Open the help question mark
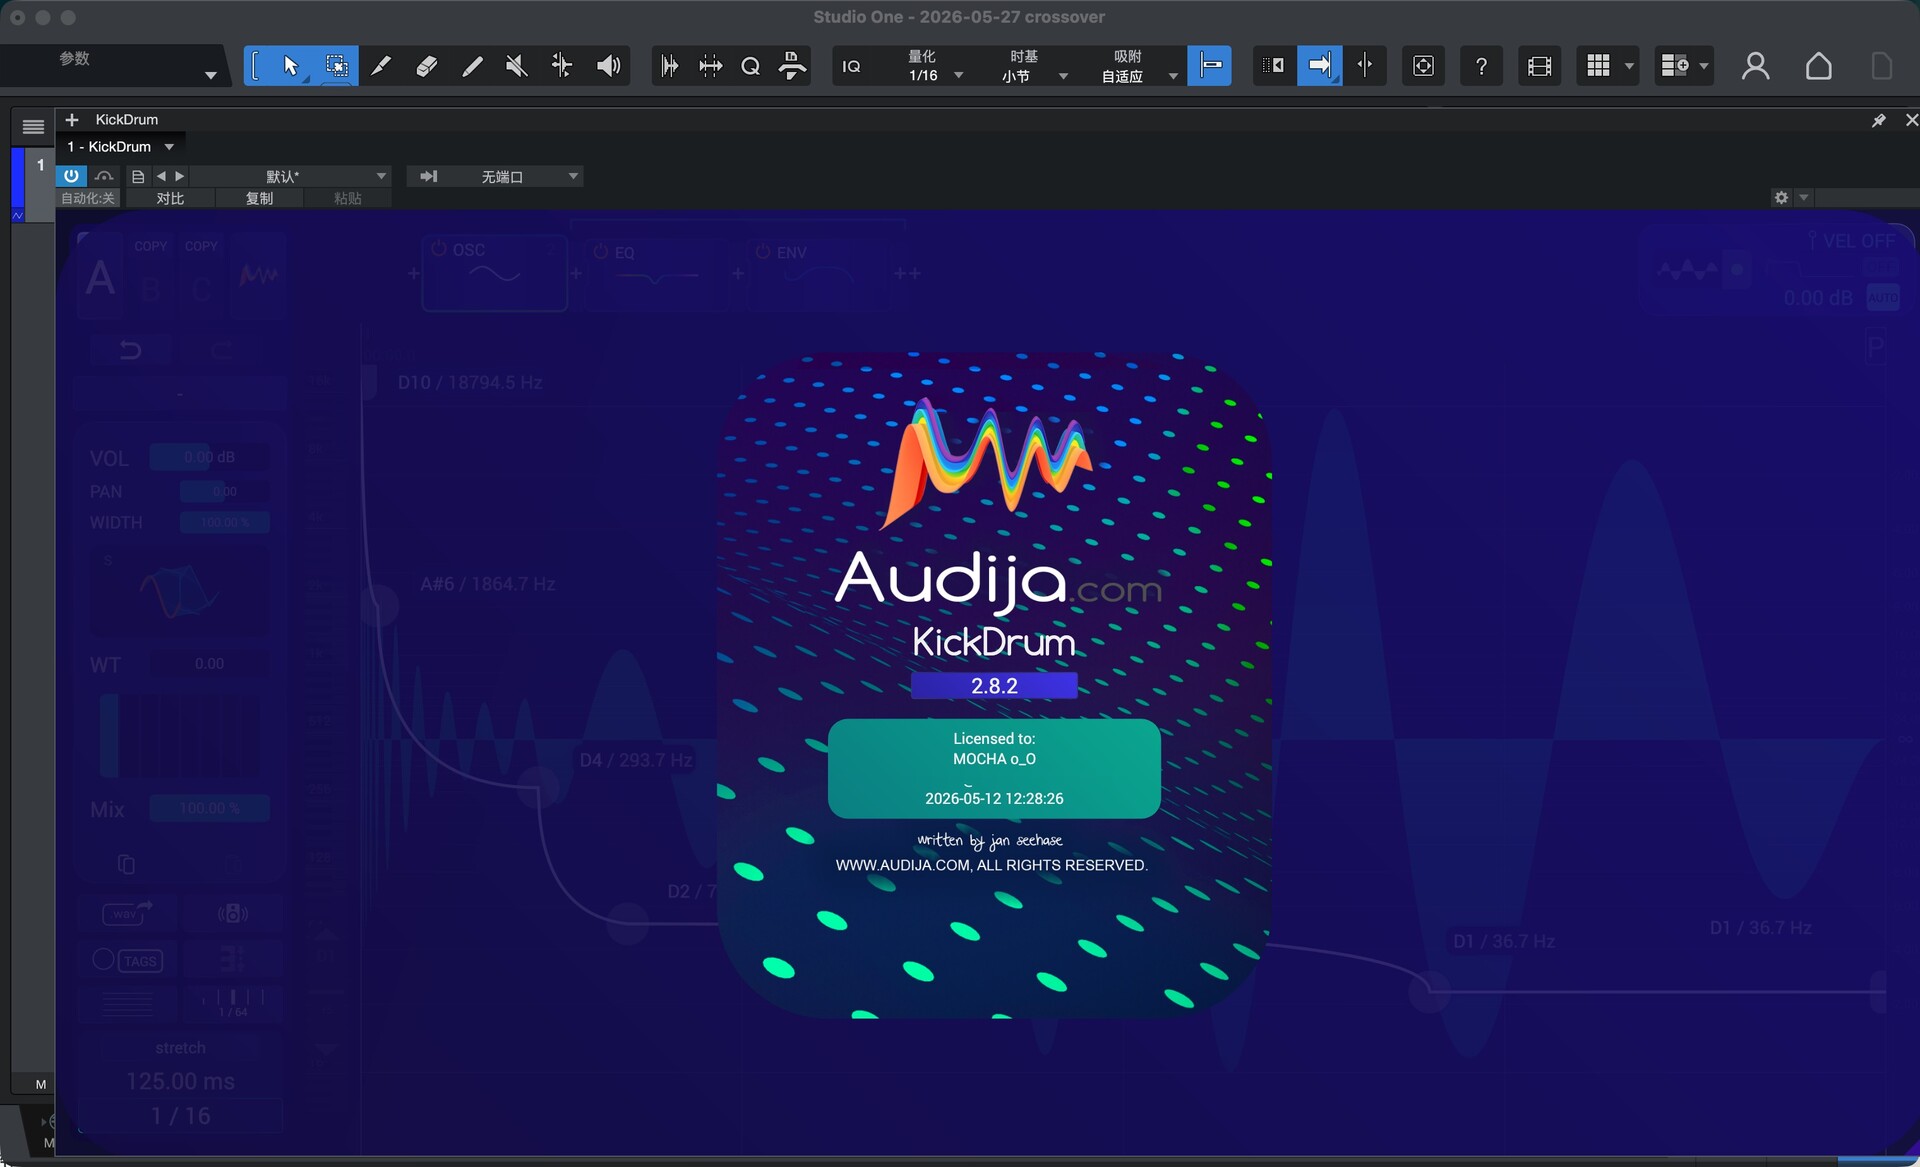Screen dimensions: 1920x1167 coord(1481,66)
